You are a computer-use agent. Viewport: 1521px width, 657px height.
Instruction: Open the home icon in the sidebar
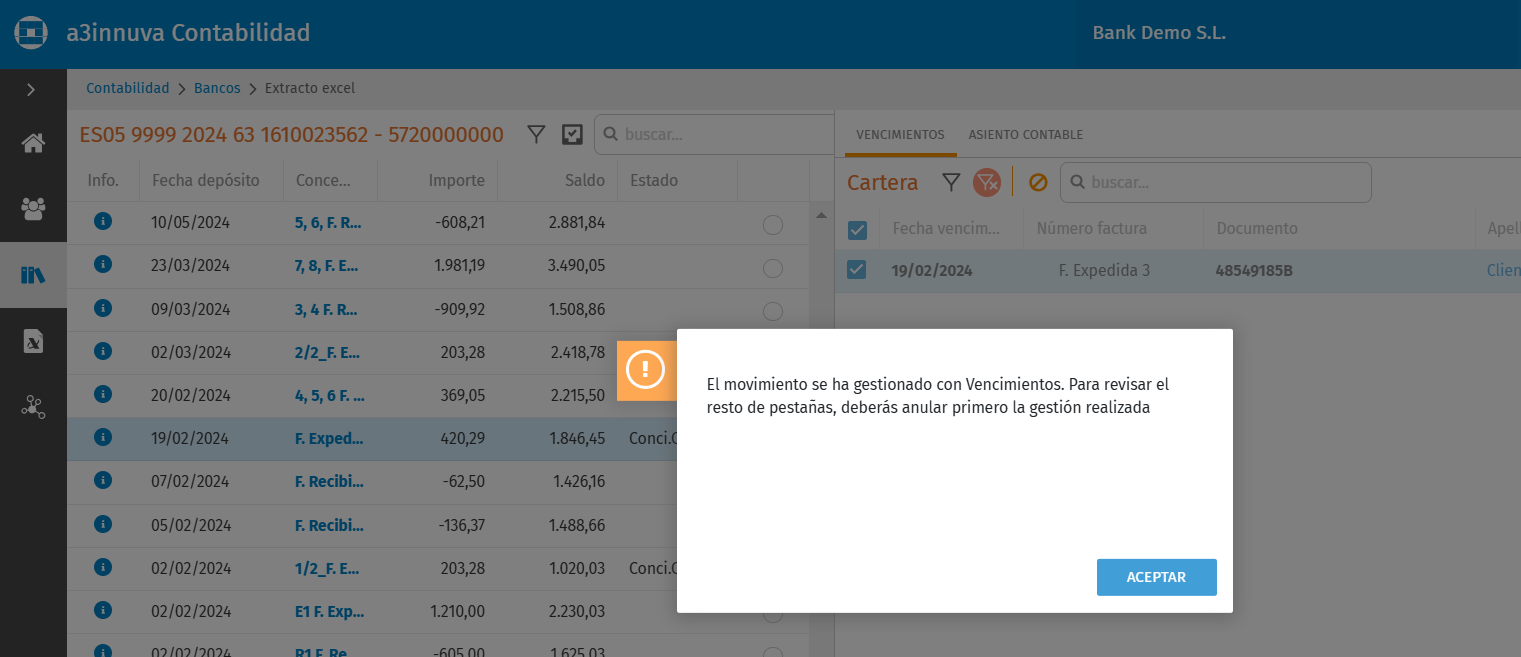coord(33,143)
